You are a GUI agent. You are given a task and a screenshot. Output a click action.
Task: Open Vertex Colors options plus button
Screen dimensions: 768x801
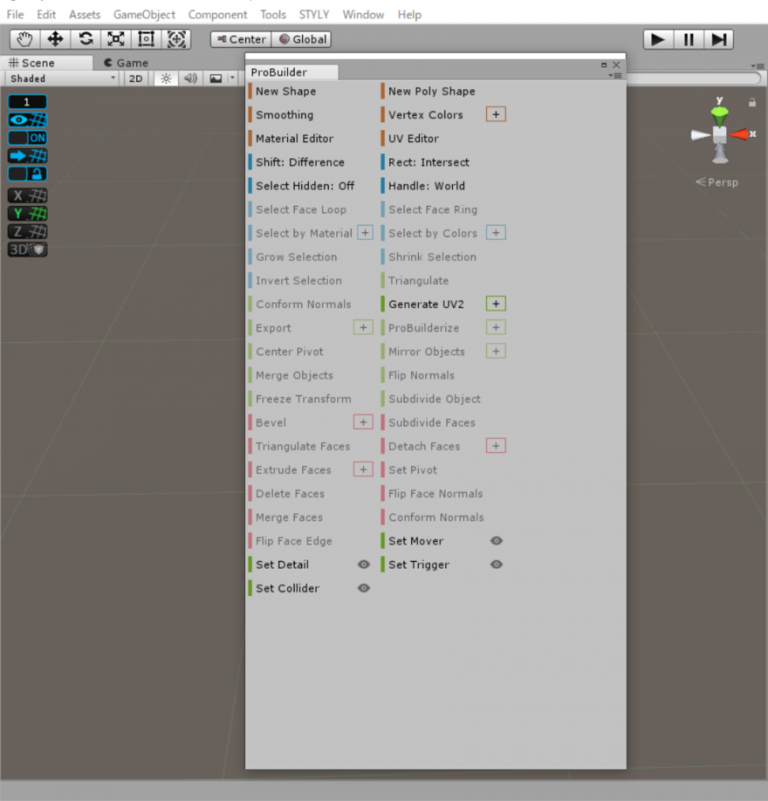496,115
